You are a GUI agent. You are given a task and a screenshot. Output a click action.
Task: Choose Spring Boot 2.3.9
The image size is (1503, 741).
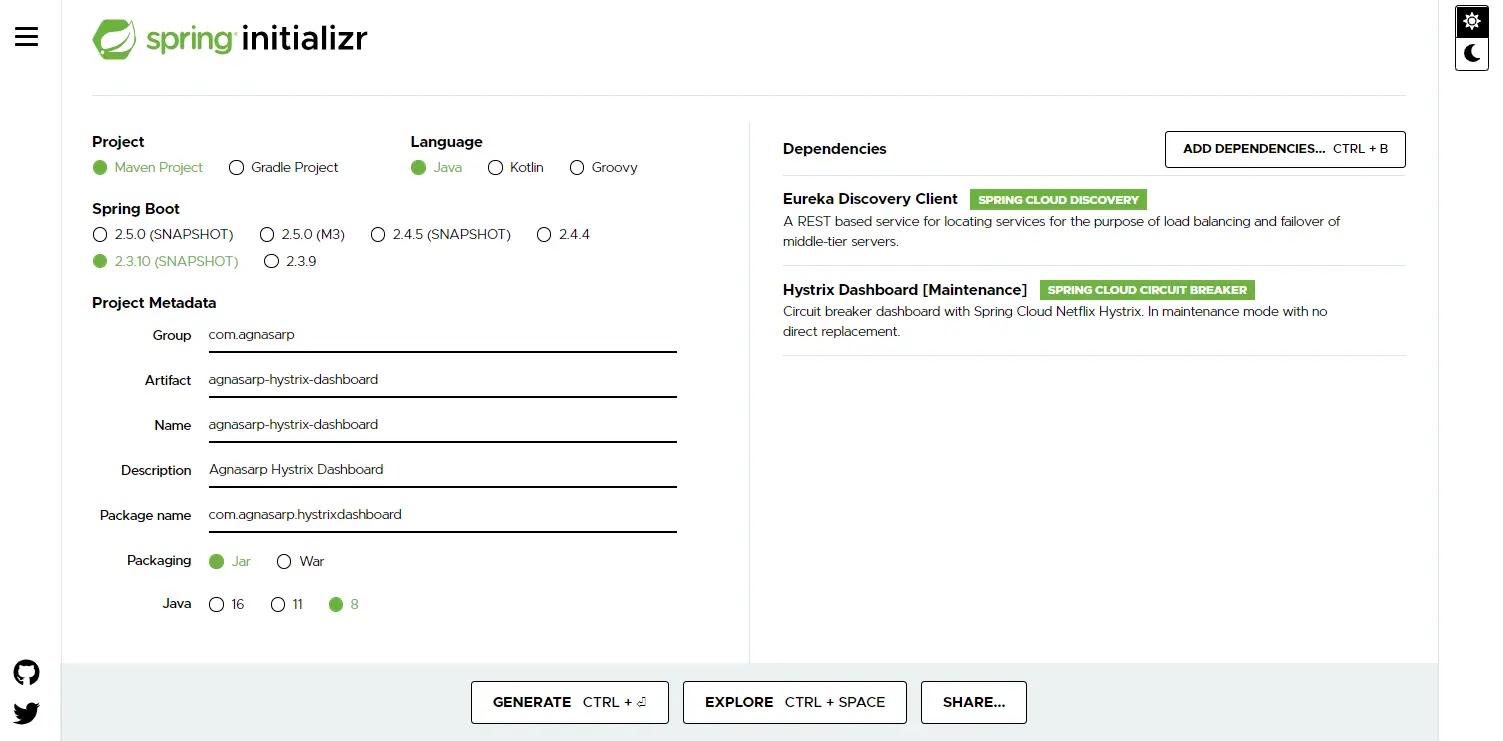pyautogui.click(x=290, y=261)
